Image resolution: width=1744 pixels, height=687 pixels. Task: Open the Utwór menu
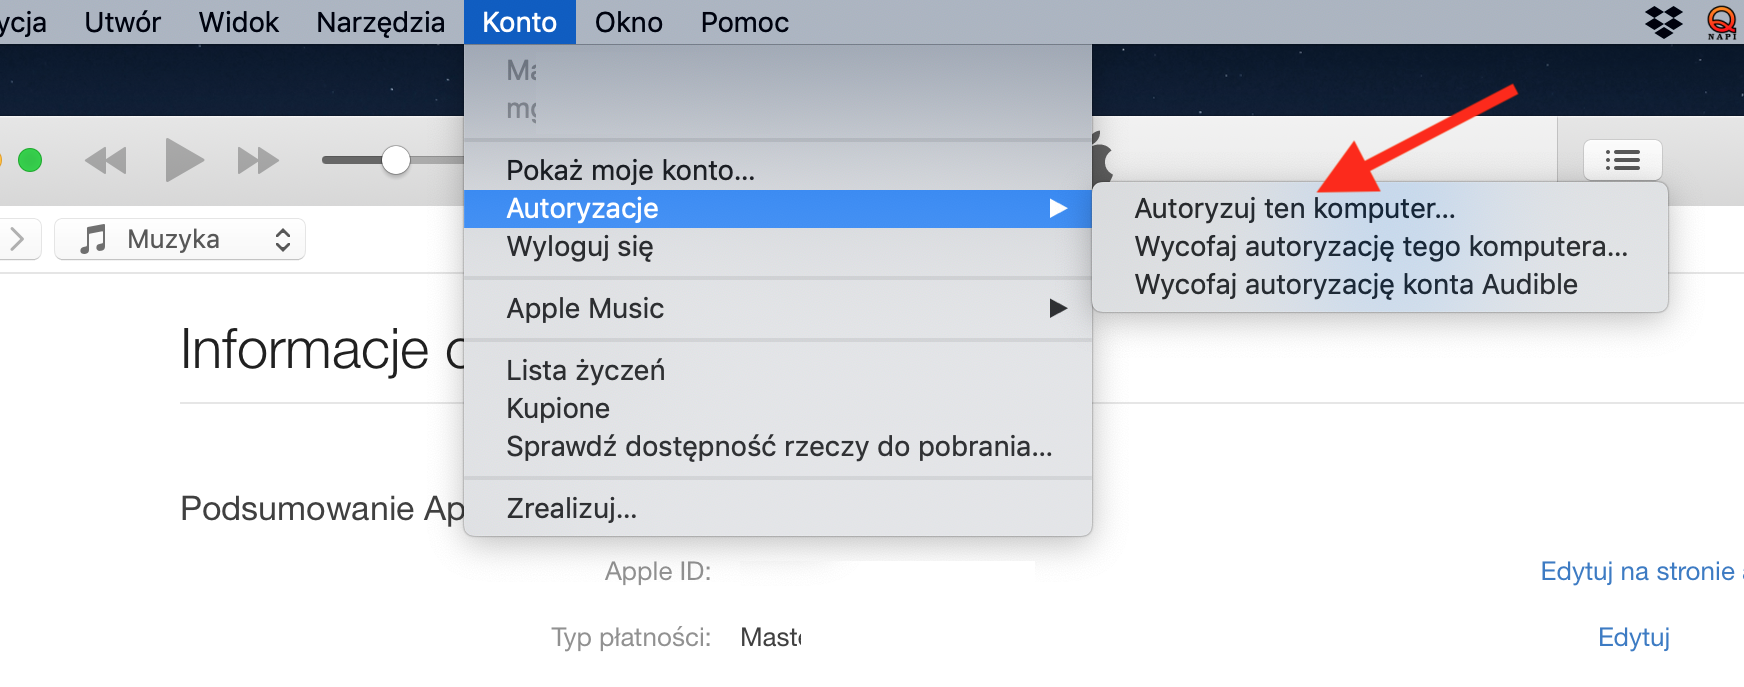(x=122, y=22)
